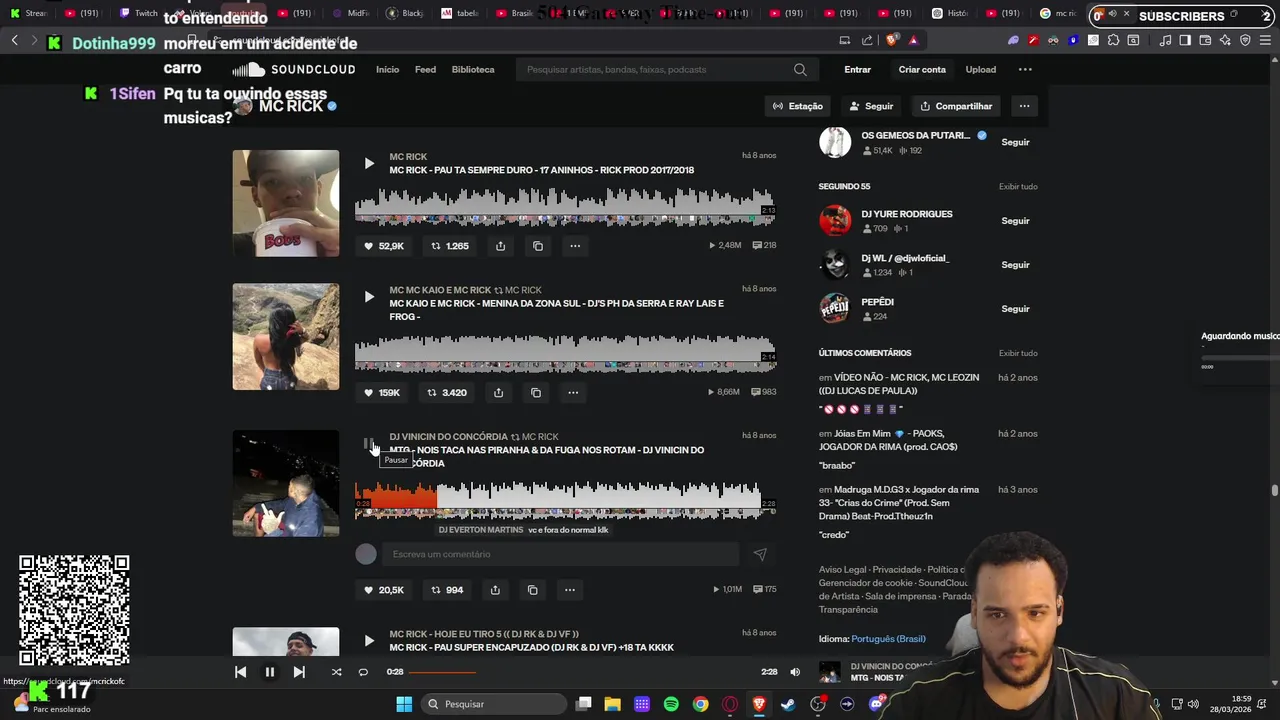The image size is (1280, 720).
Task: Open more options for PAU TA SEMPRE DURO
Action: [575, 245]
